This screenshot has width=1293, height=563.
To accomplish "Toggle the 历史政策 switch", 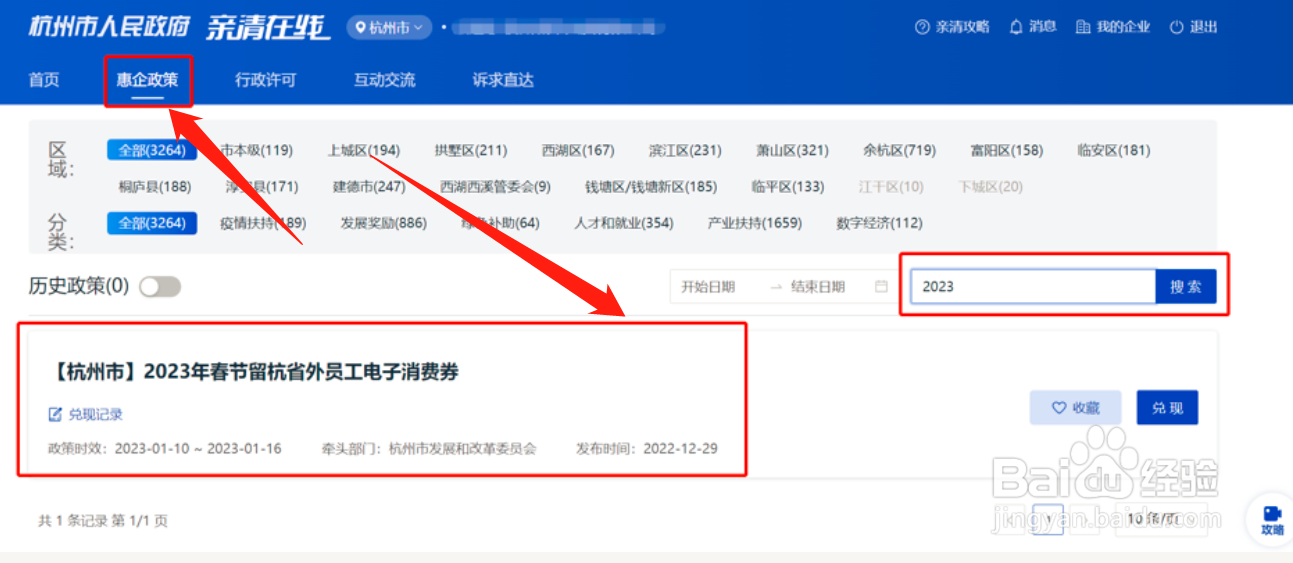I will click(160, 287).
